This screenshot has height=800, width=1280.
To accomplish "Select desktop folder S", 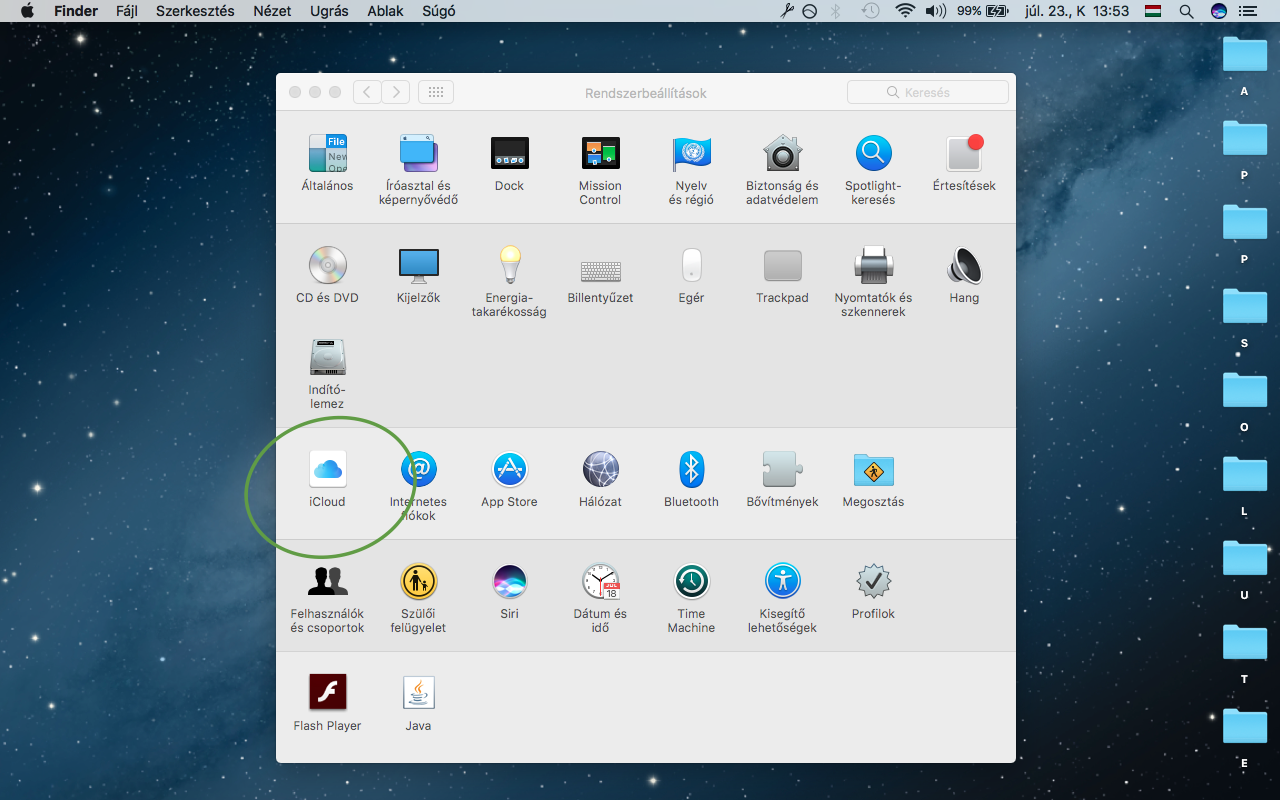I will [1245, 317].
